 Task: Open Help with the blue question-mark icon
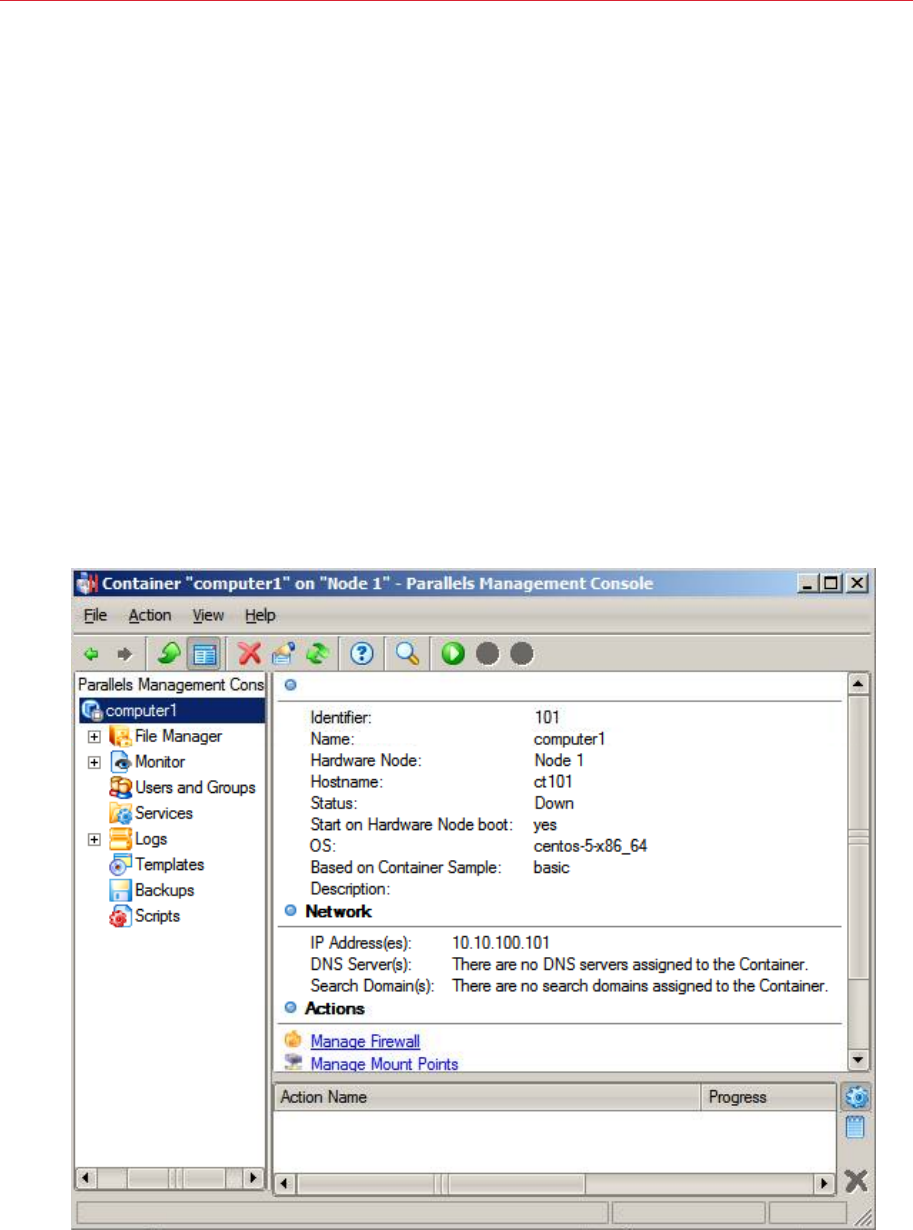point(363,654)
